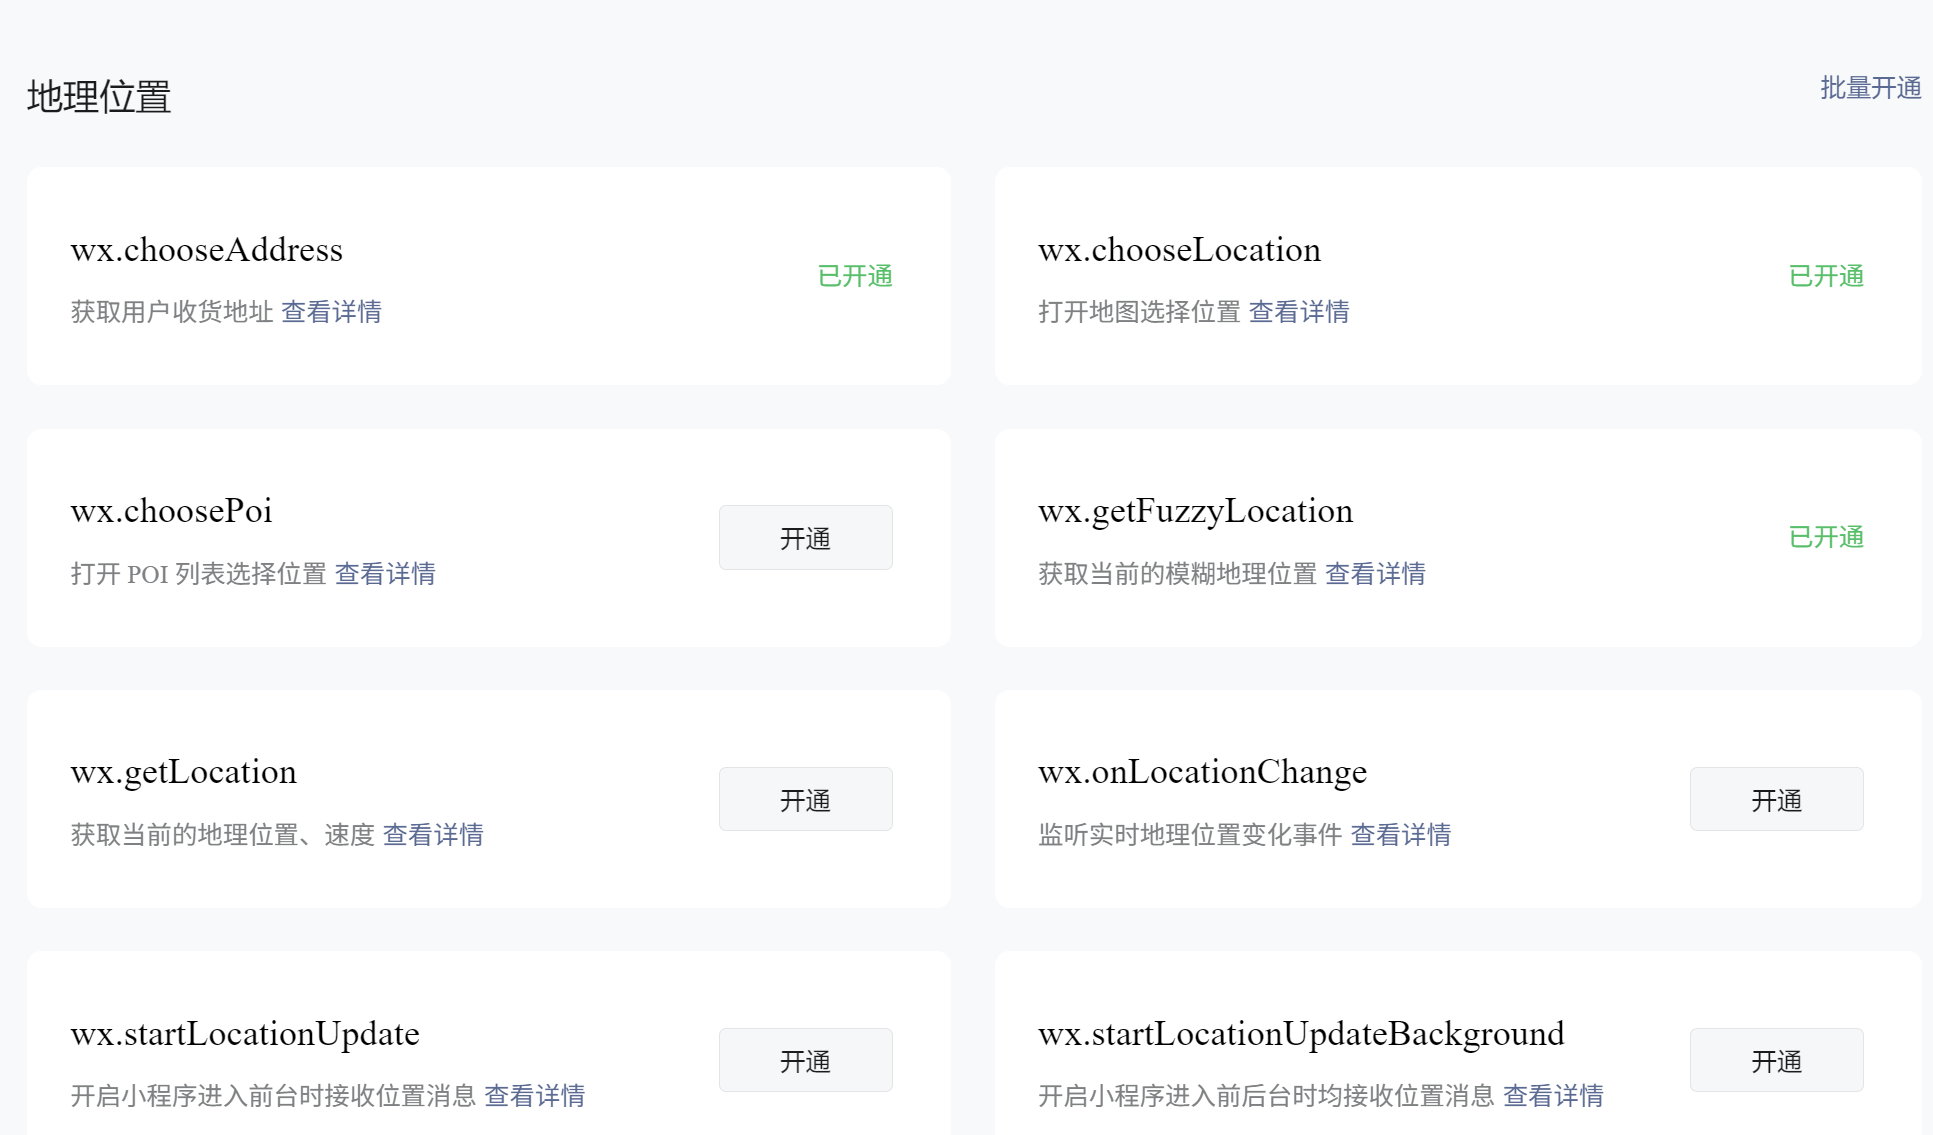Open 查看详情 for wx.onLocationChange

point(1400,835)
